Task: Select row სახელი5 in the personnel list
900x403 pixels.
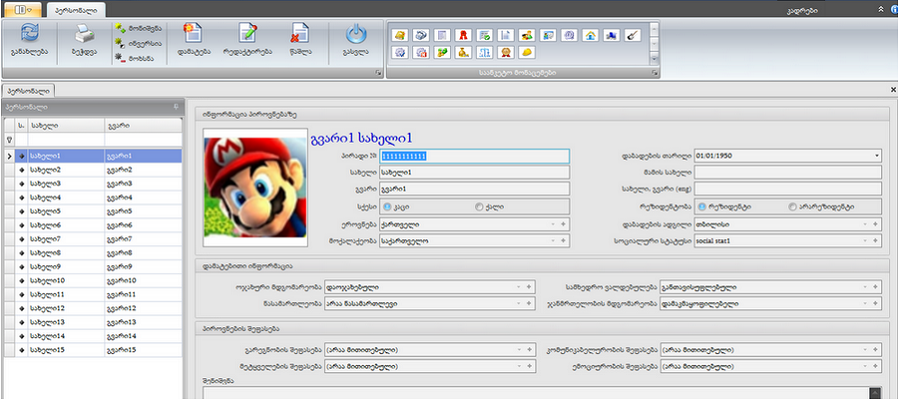Action: point(60,212)
